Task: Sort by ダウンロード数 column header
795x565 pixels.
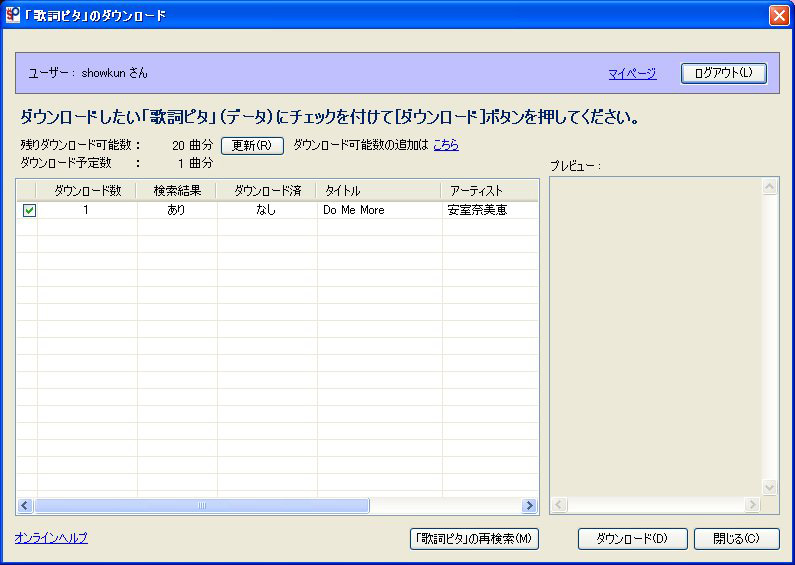Action: tap(87, 190)
